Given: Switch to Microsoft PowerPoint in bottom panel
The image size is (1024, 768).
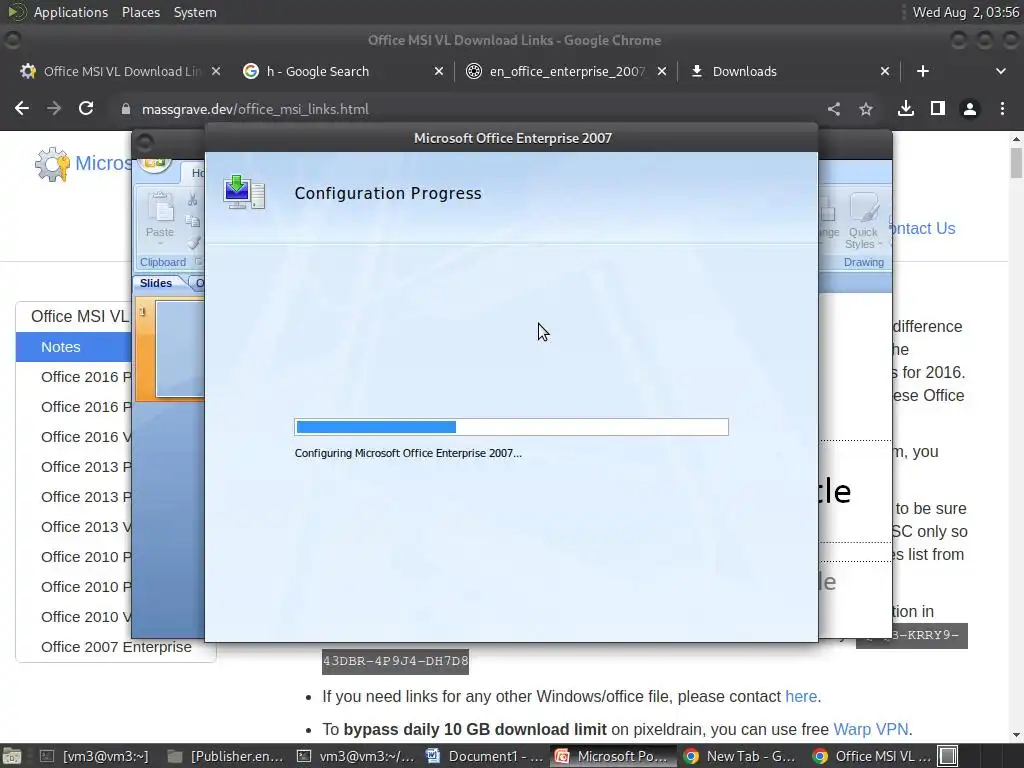Looking at the screenshot, I should tap(612, 756).
